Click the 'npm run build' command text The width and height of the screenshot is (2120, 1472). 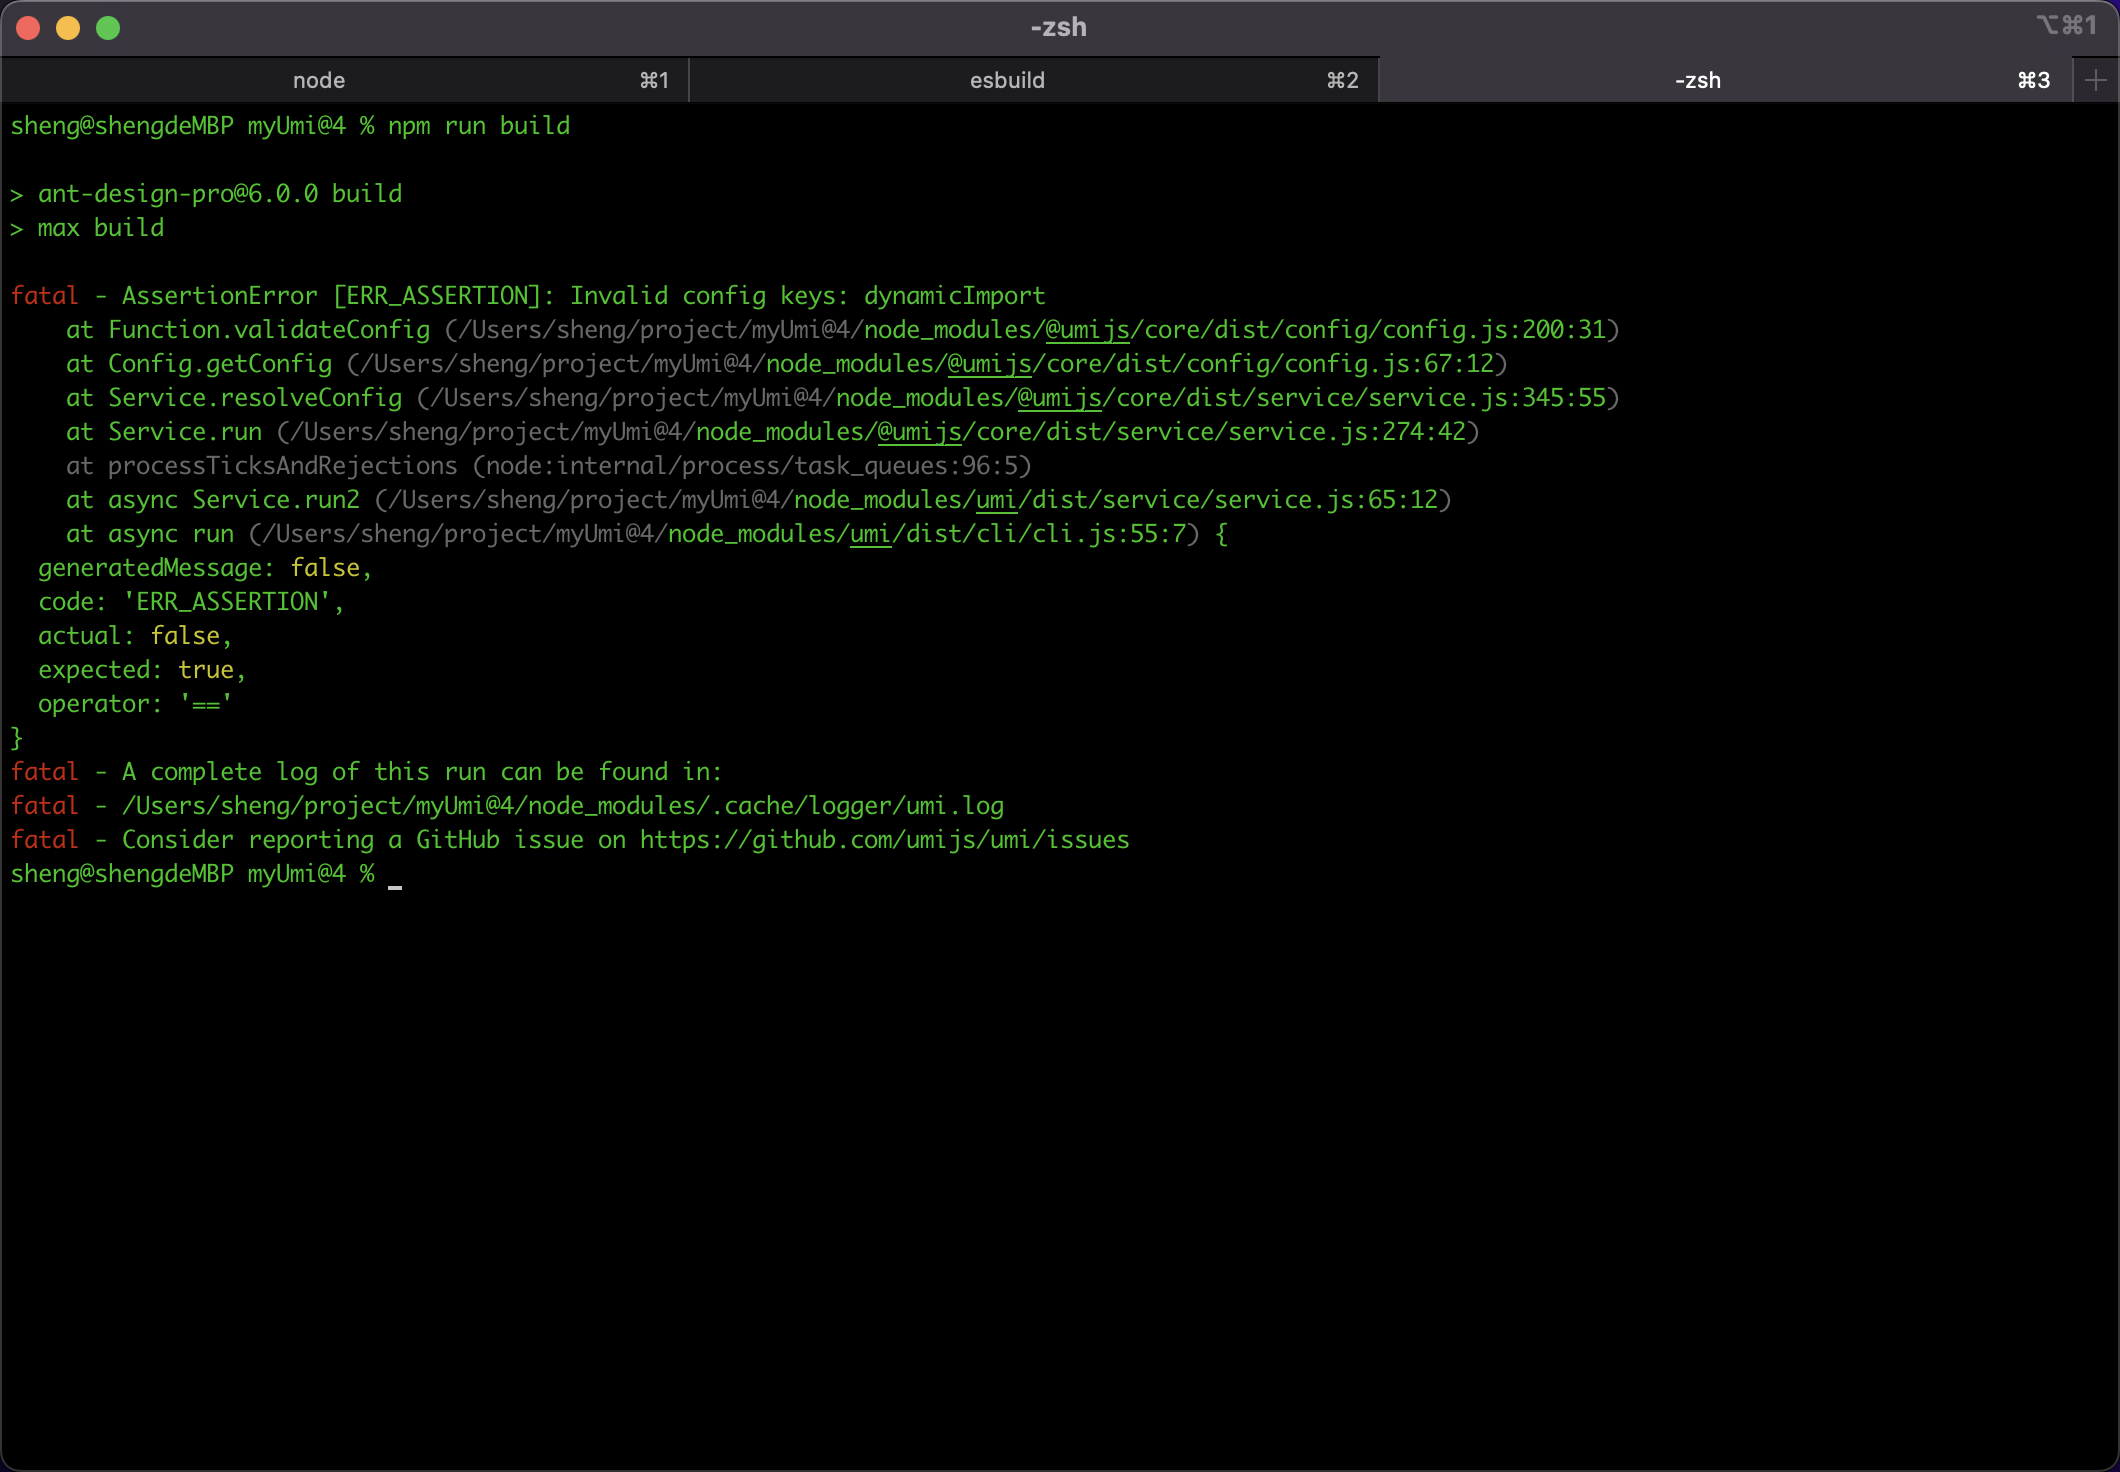tap(479, 126)
